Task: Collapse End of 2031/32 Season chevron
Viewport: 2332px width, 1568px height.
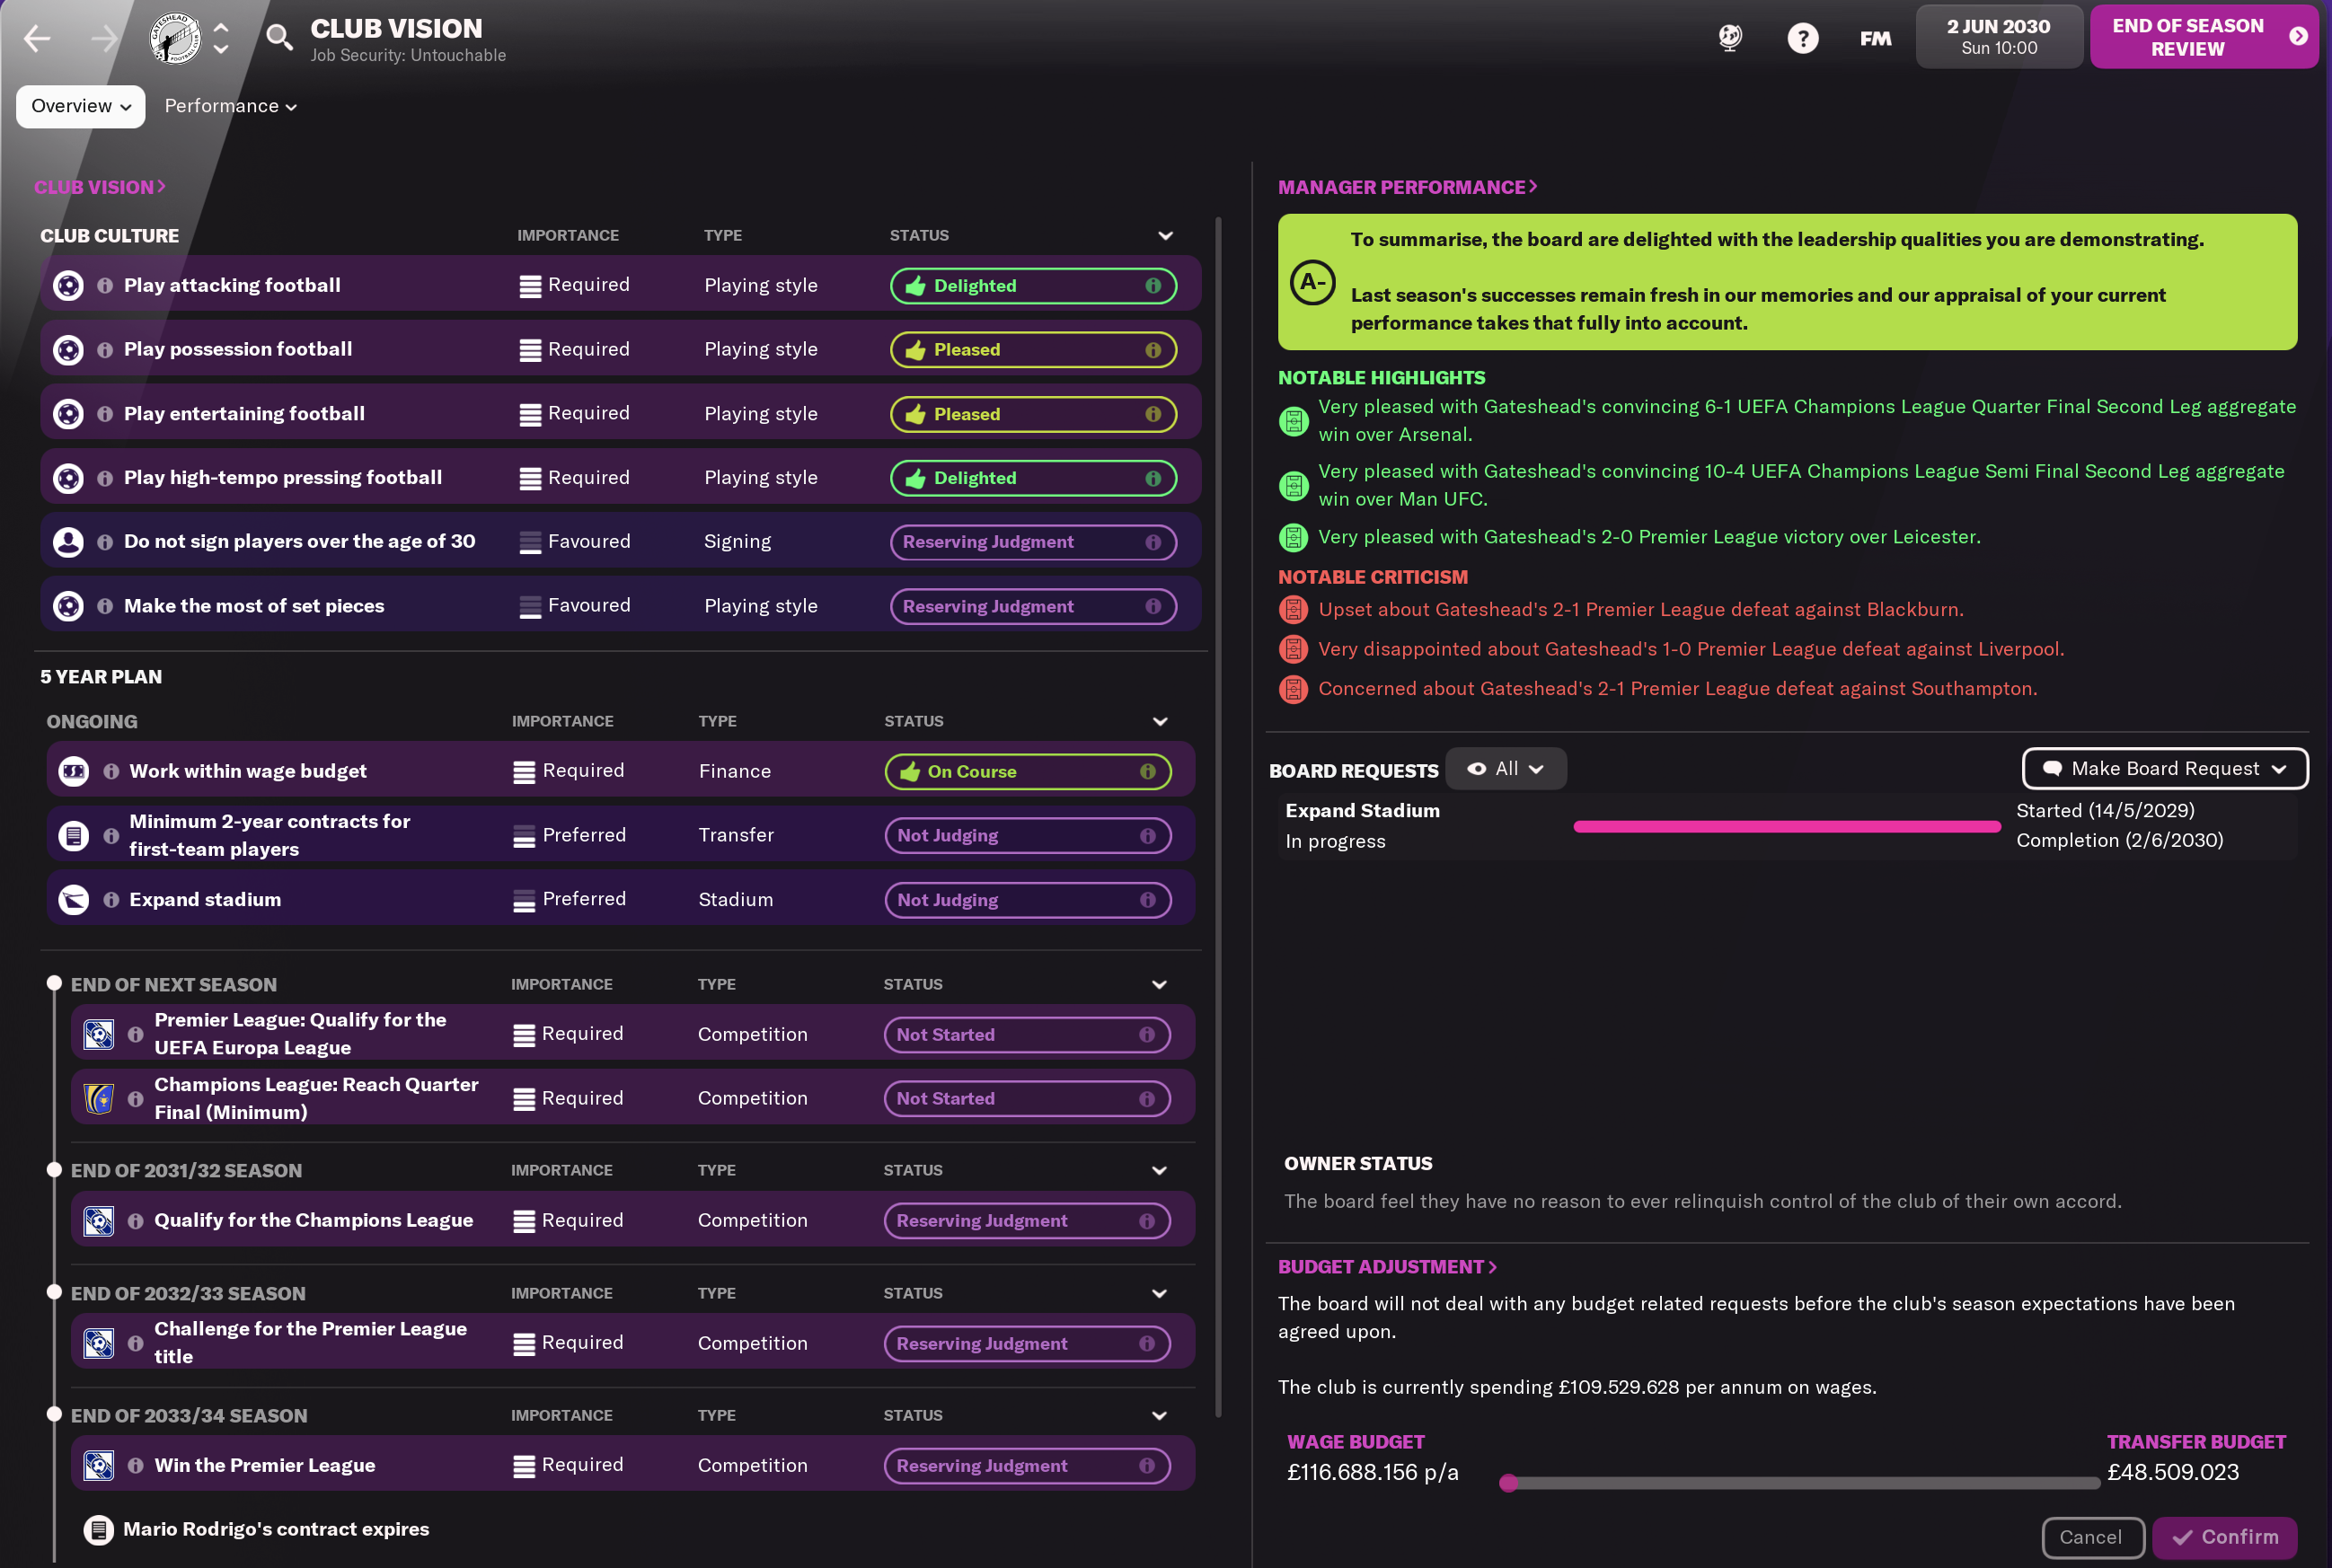Action: (1159, 1171)
